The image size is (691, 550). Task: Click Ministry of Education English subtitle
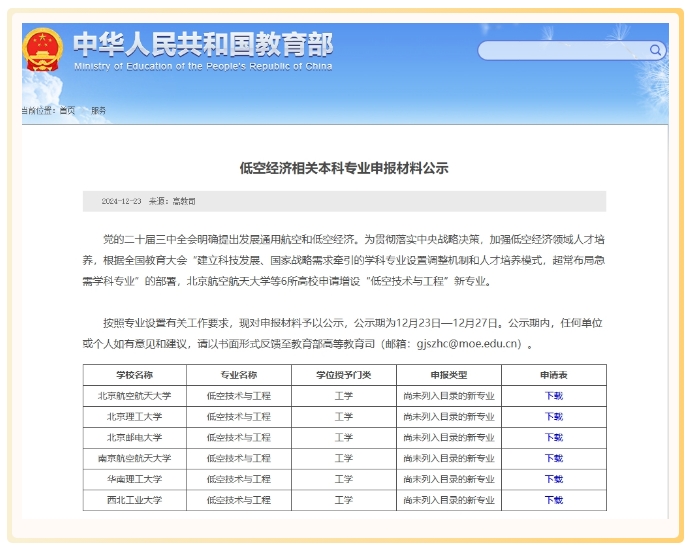click(203, 67)
